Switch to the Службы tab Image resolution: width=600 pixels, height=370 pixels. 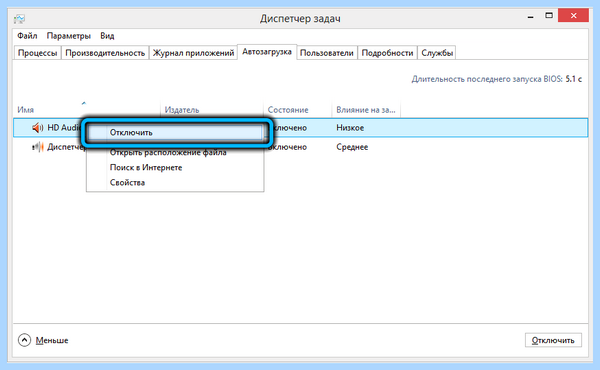tap(437, 53)
